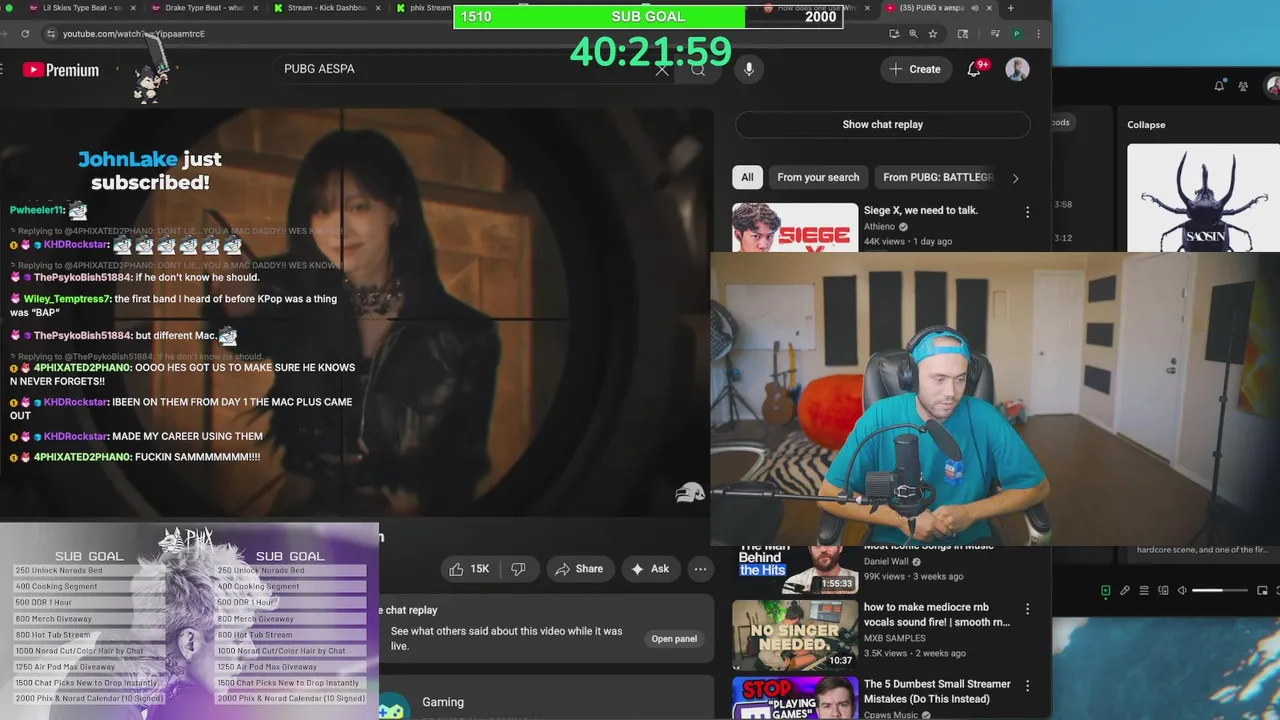Screen dimensions: 1280x720
Task: Open options for Siege X video
Action: [x=1027, y=212]
